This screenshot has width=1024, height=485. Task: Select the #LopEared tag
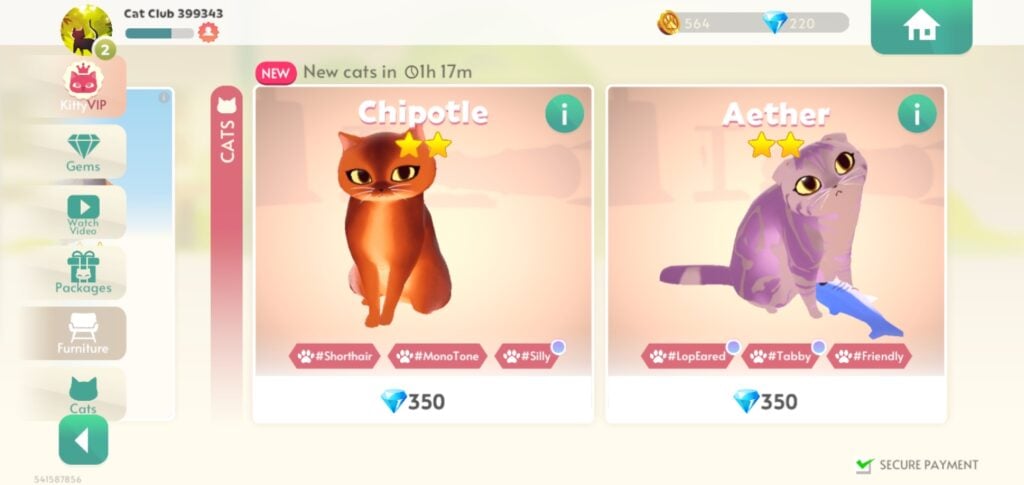click(x=688, y=356)
